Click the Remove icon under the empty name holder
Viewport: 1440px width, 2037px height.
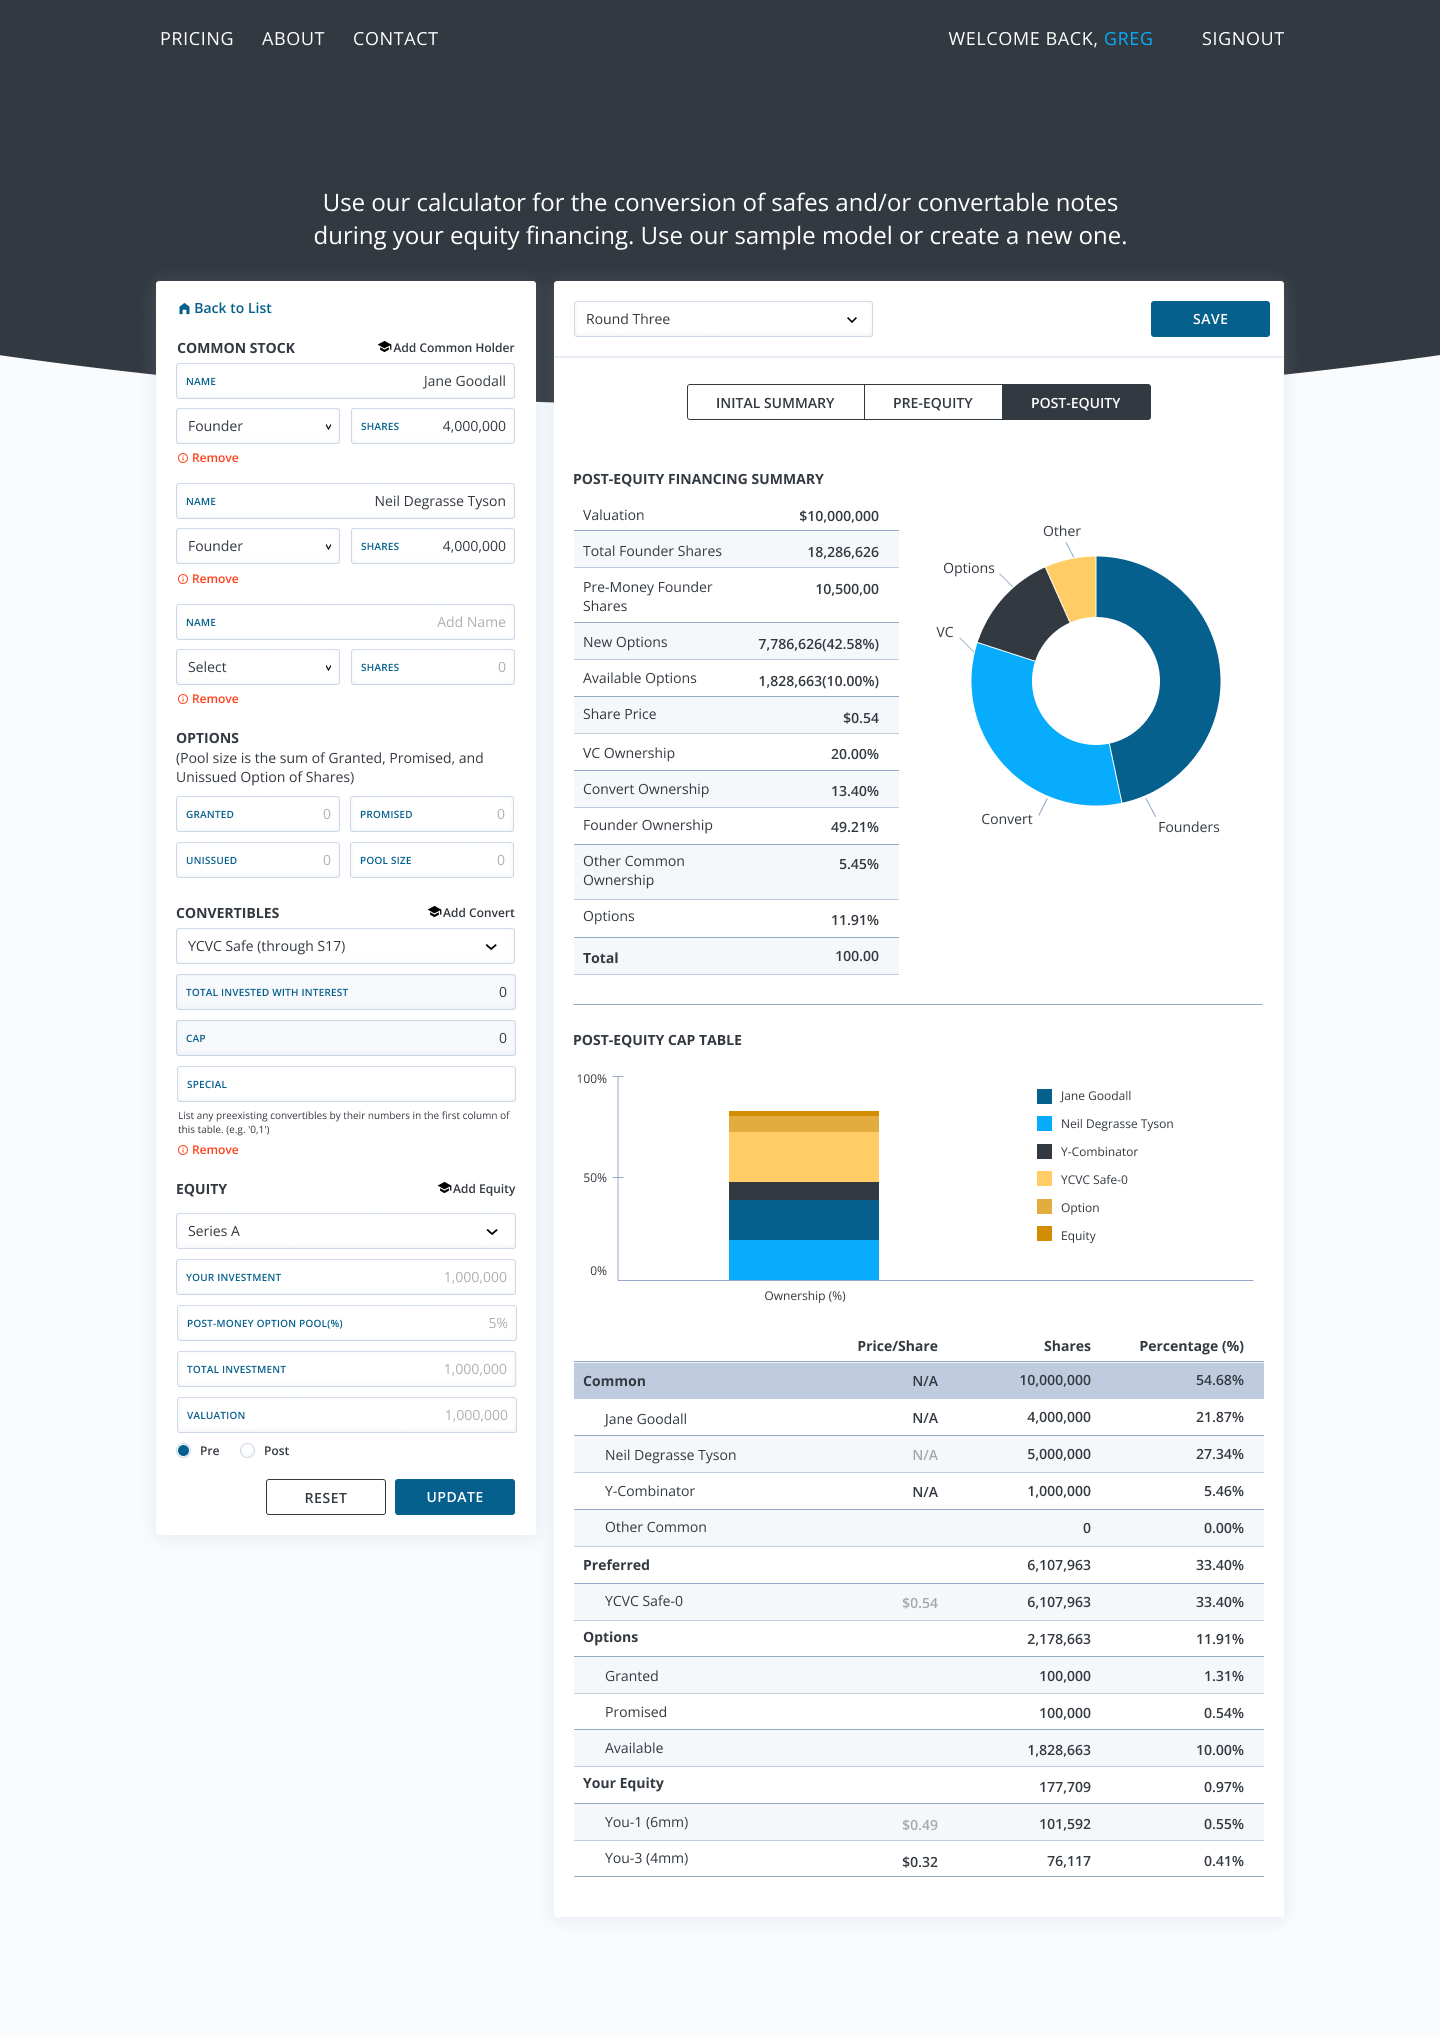[x=183, y=699]
